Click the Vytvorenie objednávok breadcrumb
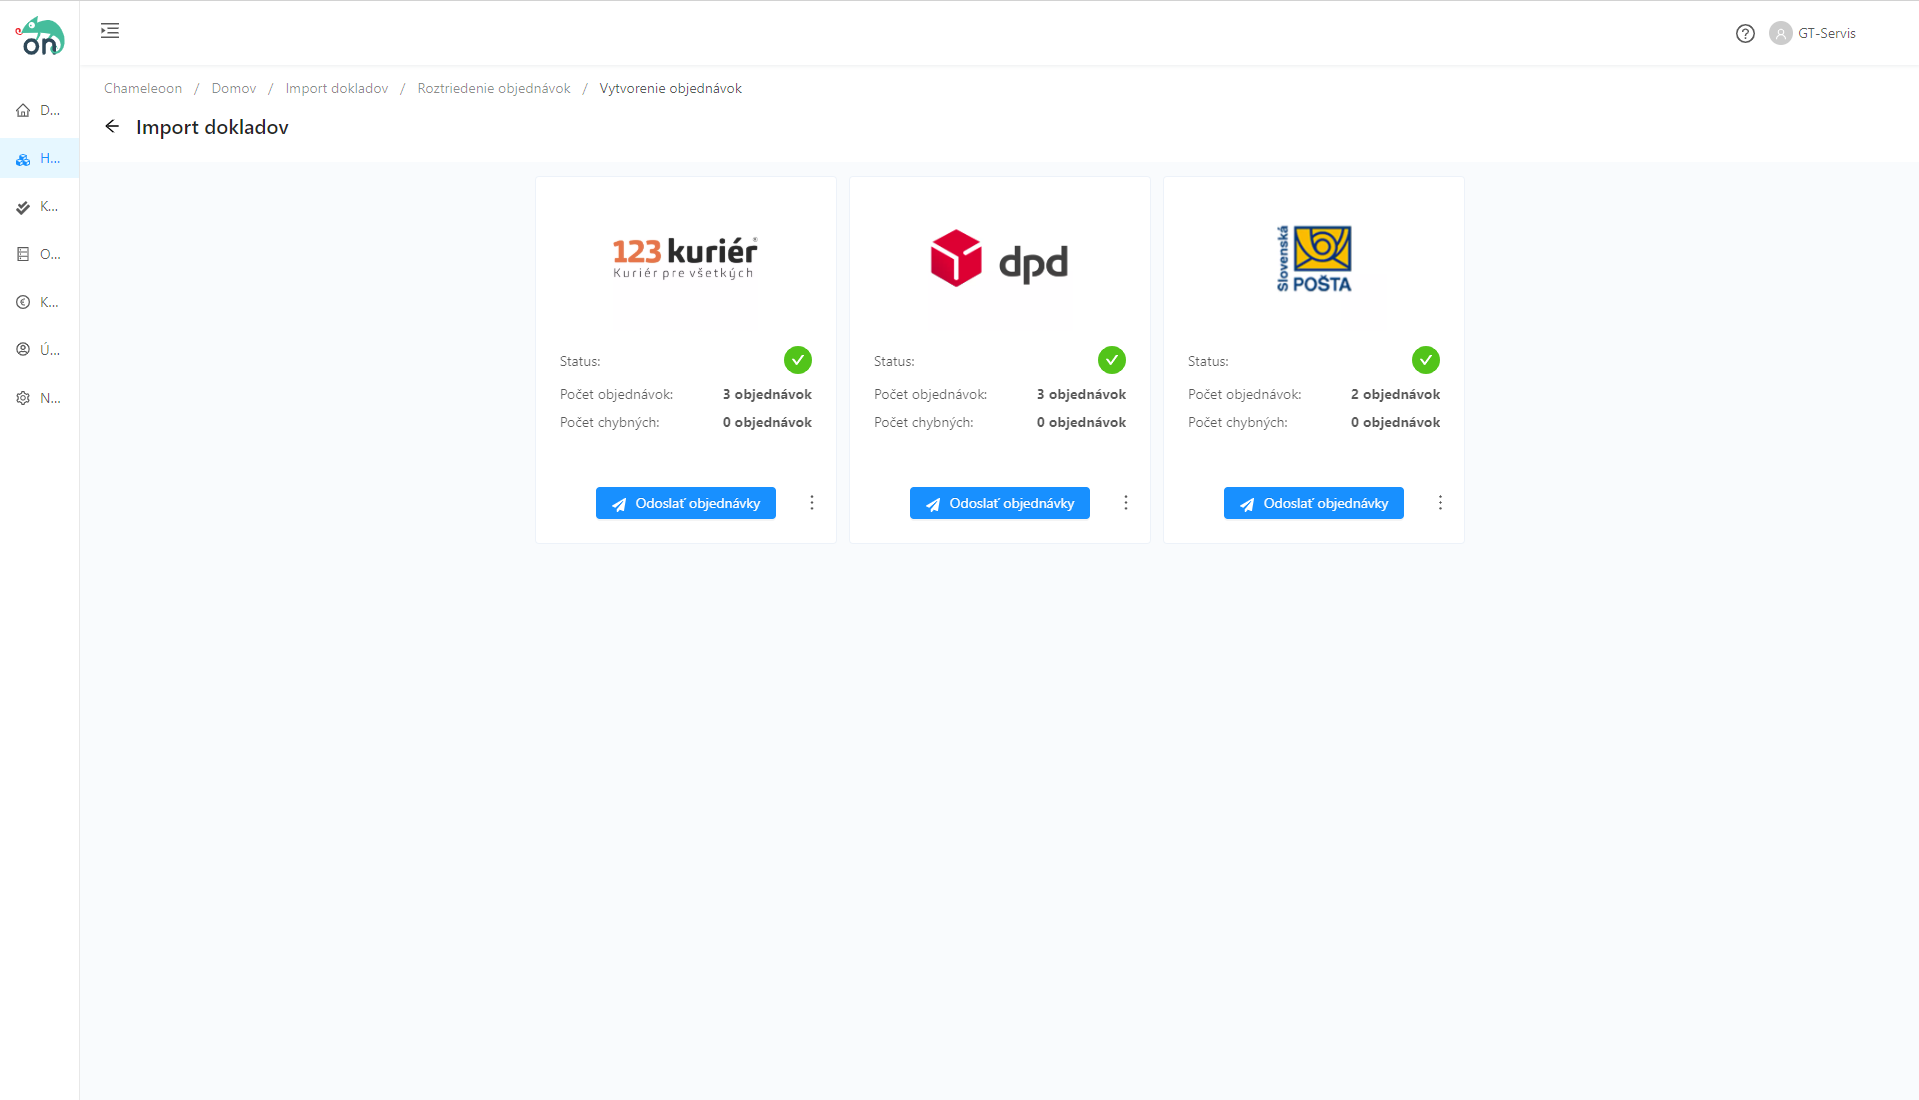This screenshot has height=1100, width=1919. click(x=671, y=88)
